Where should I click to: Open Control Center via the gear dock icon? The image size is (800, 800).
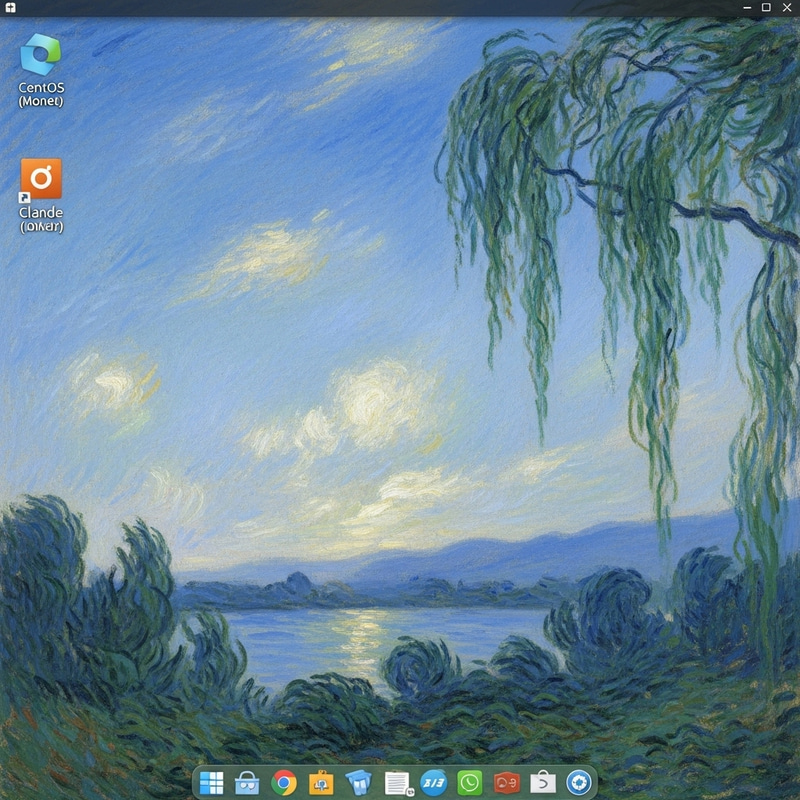coord(581,784)
